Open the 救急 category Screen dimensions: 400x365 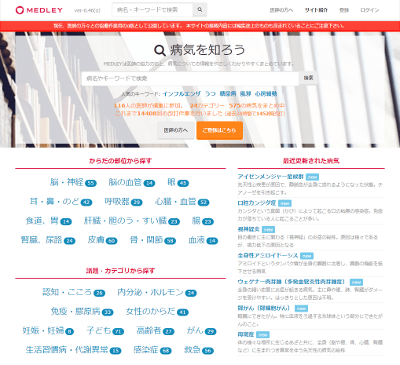point(199,350)
